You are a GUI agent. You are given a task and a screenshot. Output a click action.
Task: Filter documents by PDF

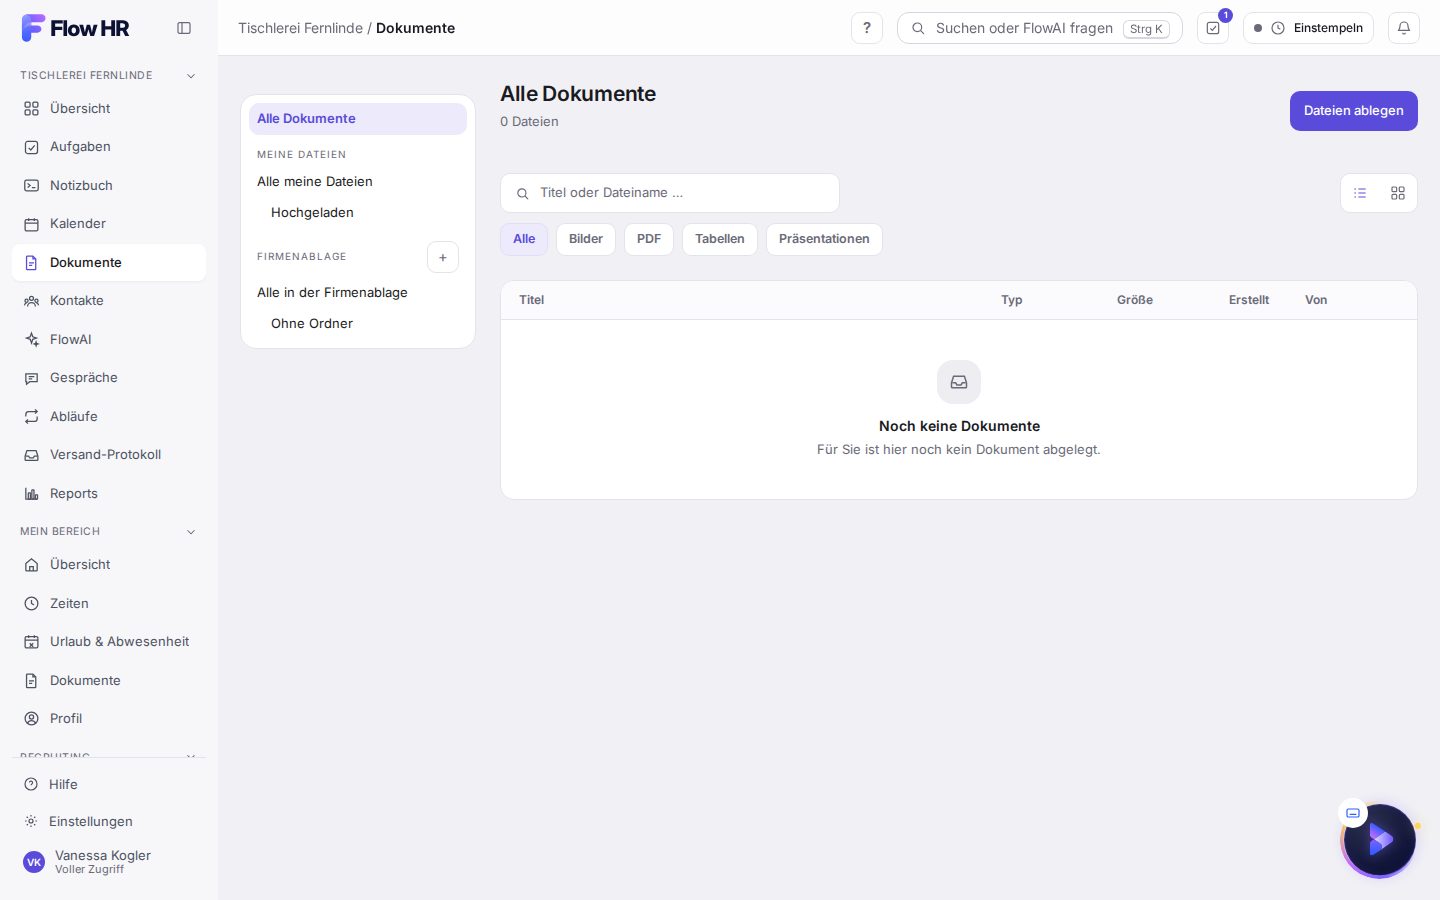649,239
